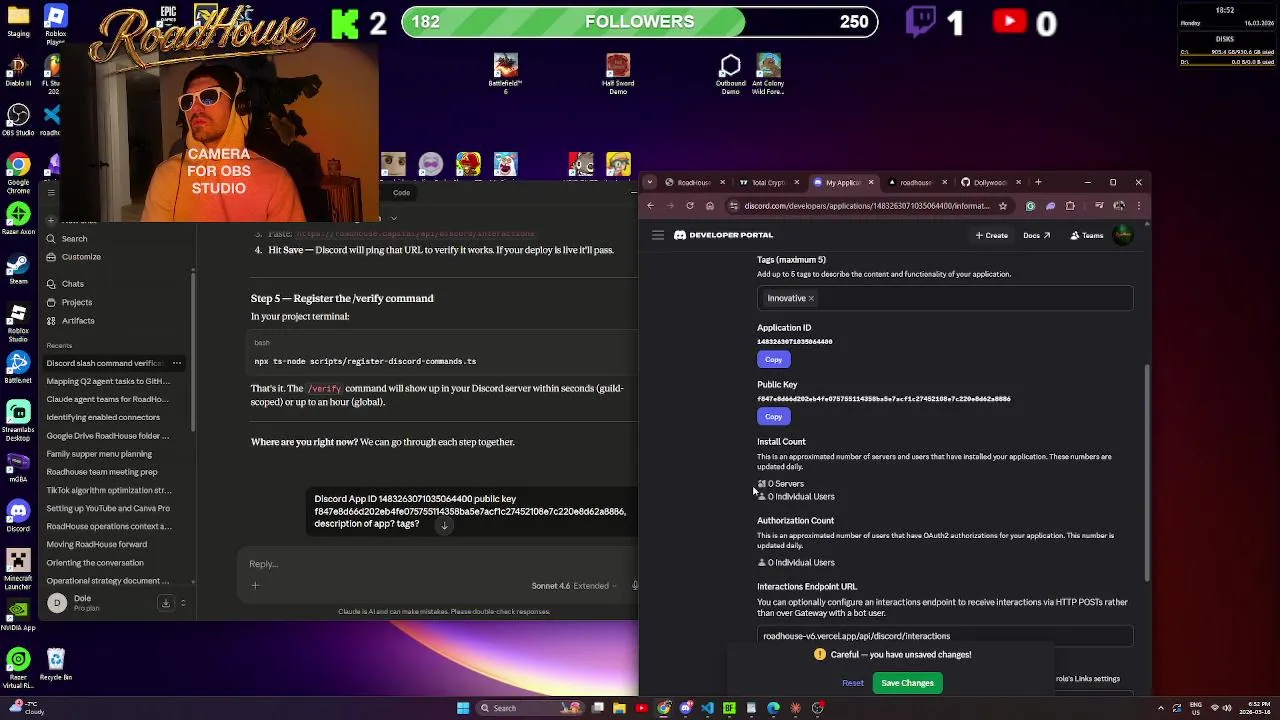The width and height of the screenshot is (1280, 720).
Task: Switch to the Total Crypto browser tab
Action: pos(768,182)
